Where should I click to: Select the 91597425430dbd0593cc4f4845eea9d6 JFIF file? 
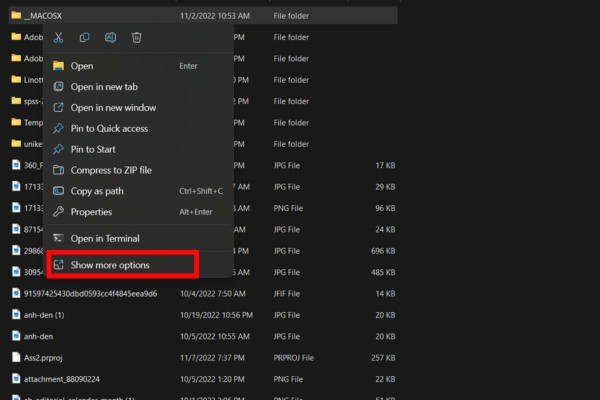click(x=203, y=294)
